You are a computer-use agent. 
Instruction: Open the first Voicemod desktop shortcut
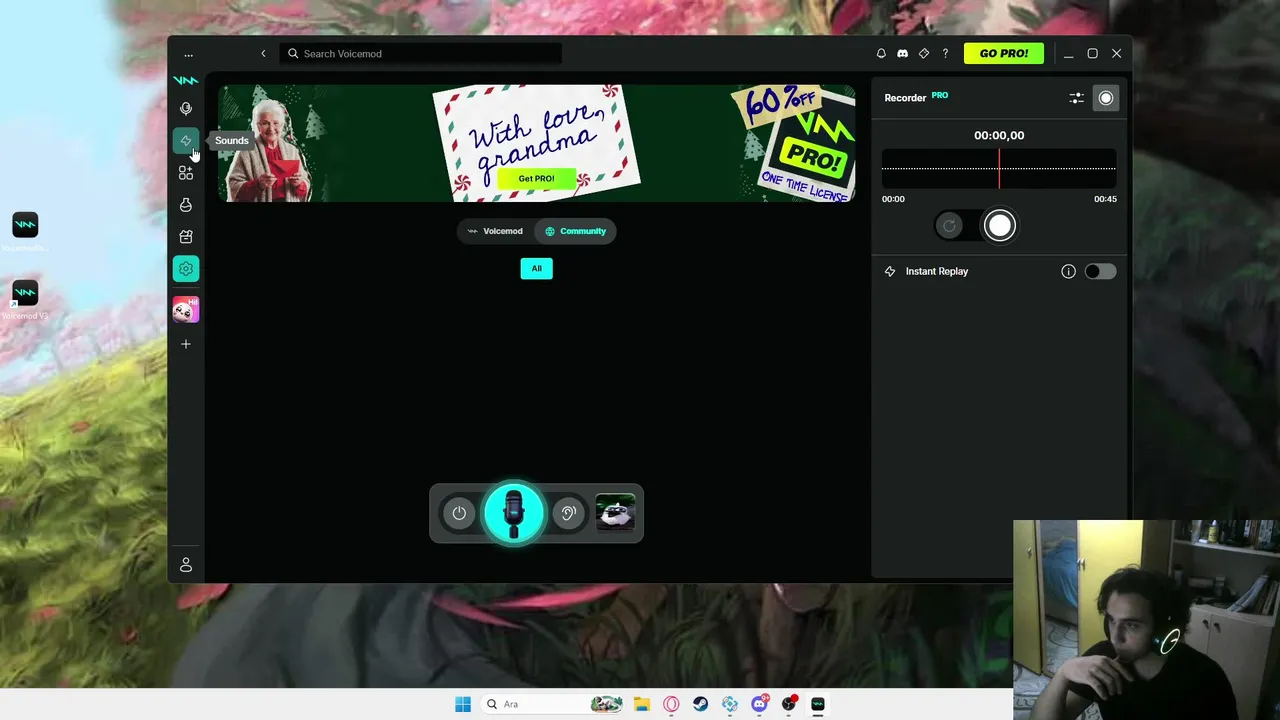[x=25, y=231]
